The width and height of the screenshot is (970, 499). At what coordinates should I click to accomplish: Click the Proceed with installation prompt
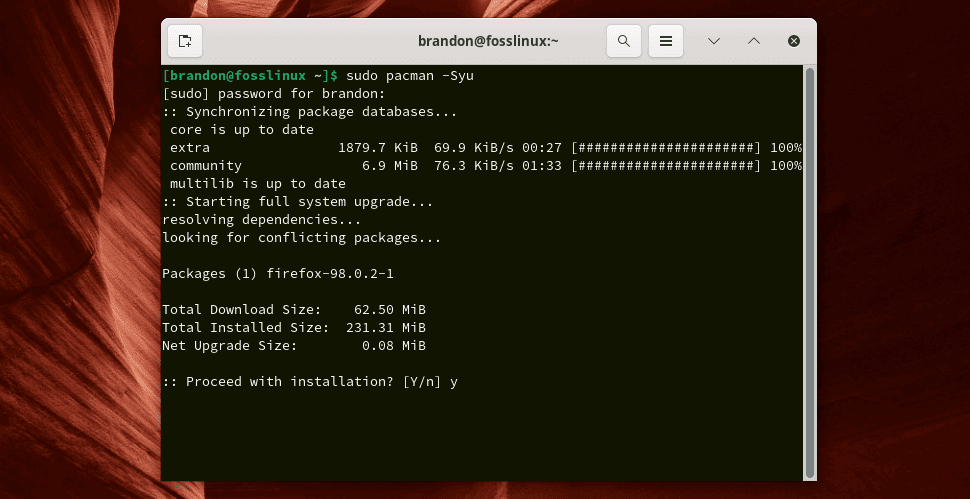click(x=310, y=382)
